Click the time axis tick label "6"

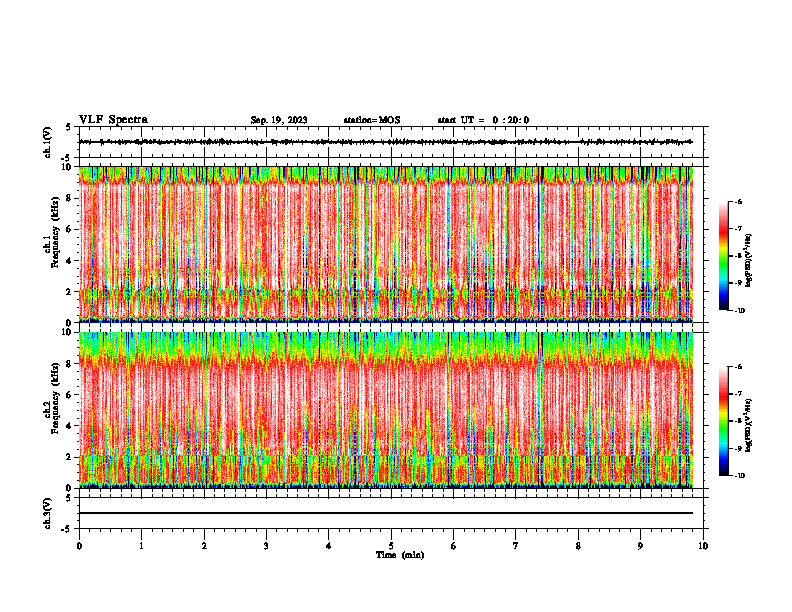coord(453,546)
